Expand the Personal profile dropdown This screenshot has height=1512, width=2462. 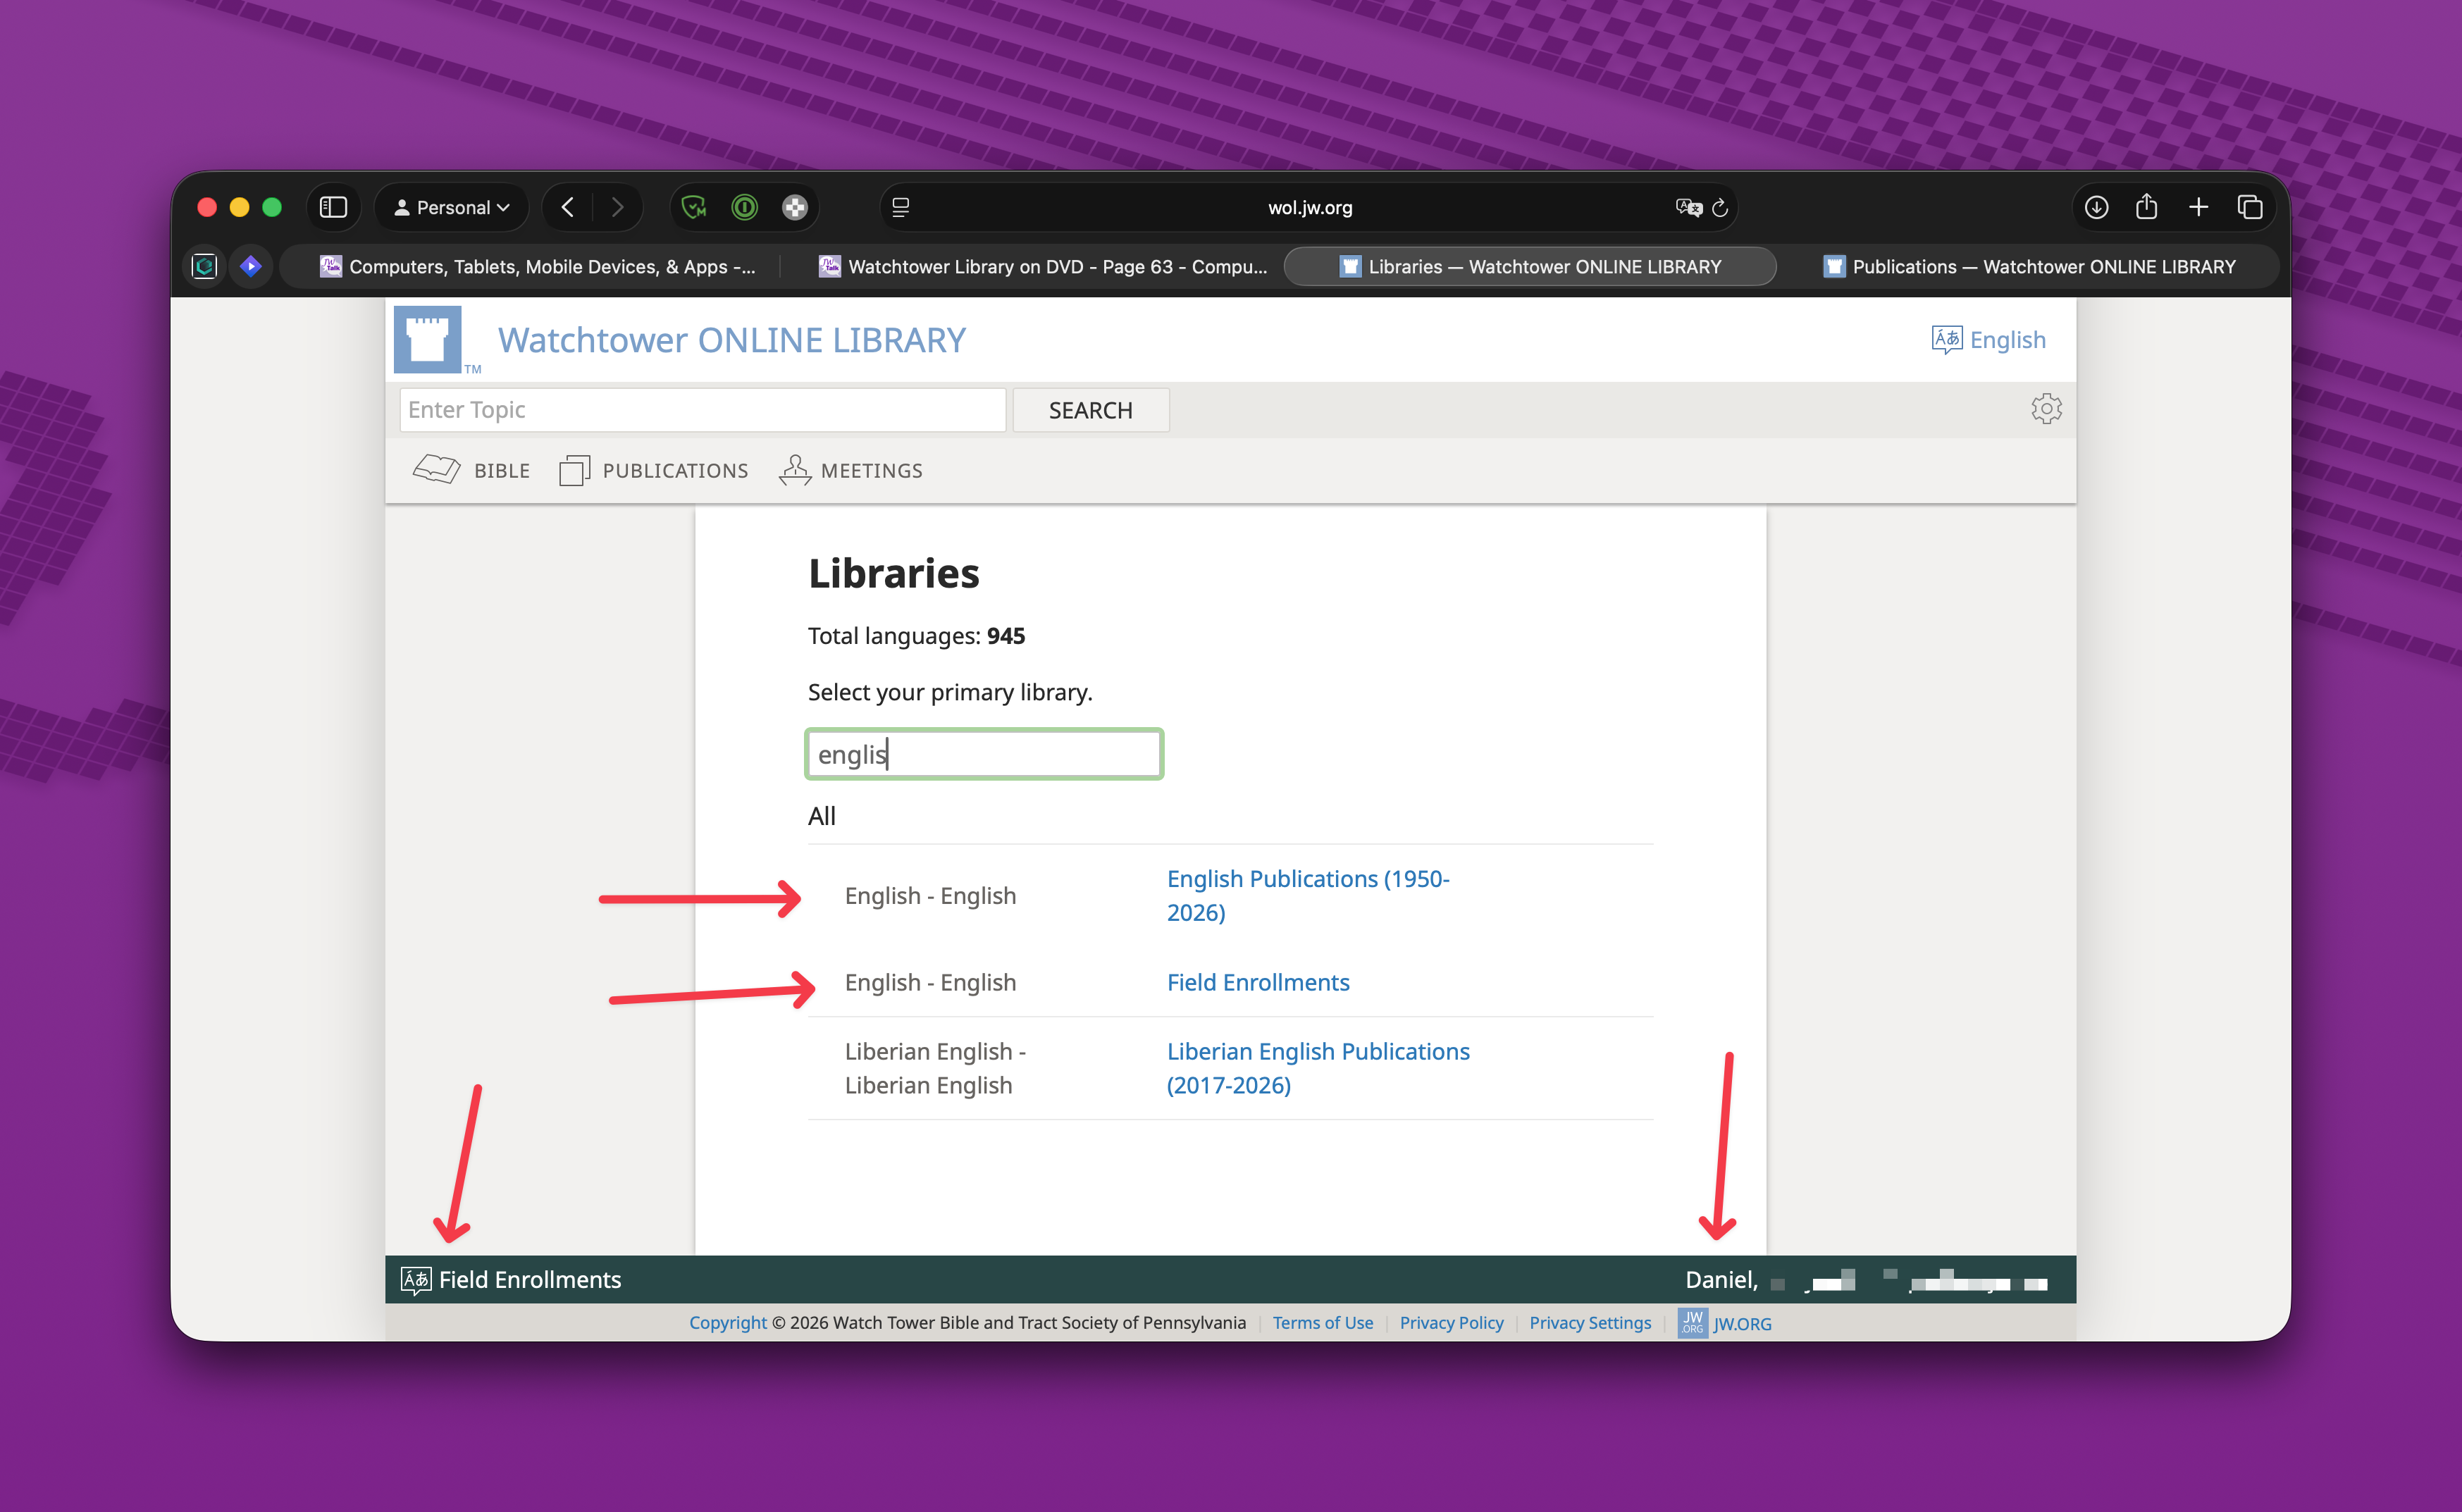coord(452,207)
